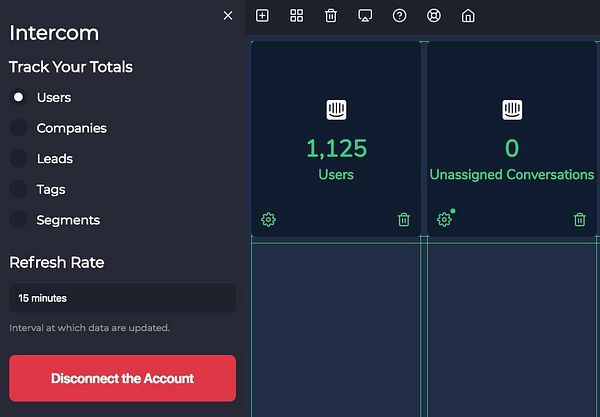Click Disconnect the Account button
Screen dimensions: 600x417
(x=122, y=378)
